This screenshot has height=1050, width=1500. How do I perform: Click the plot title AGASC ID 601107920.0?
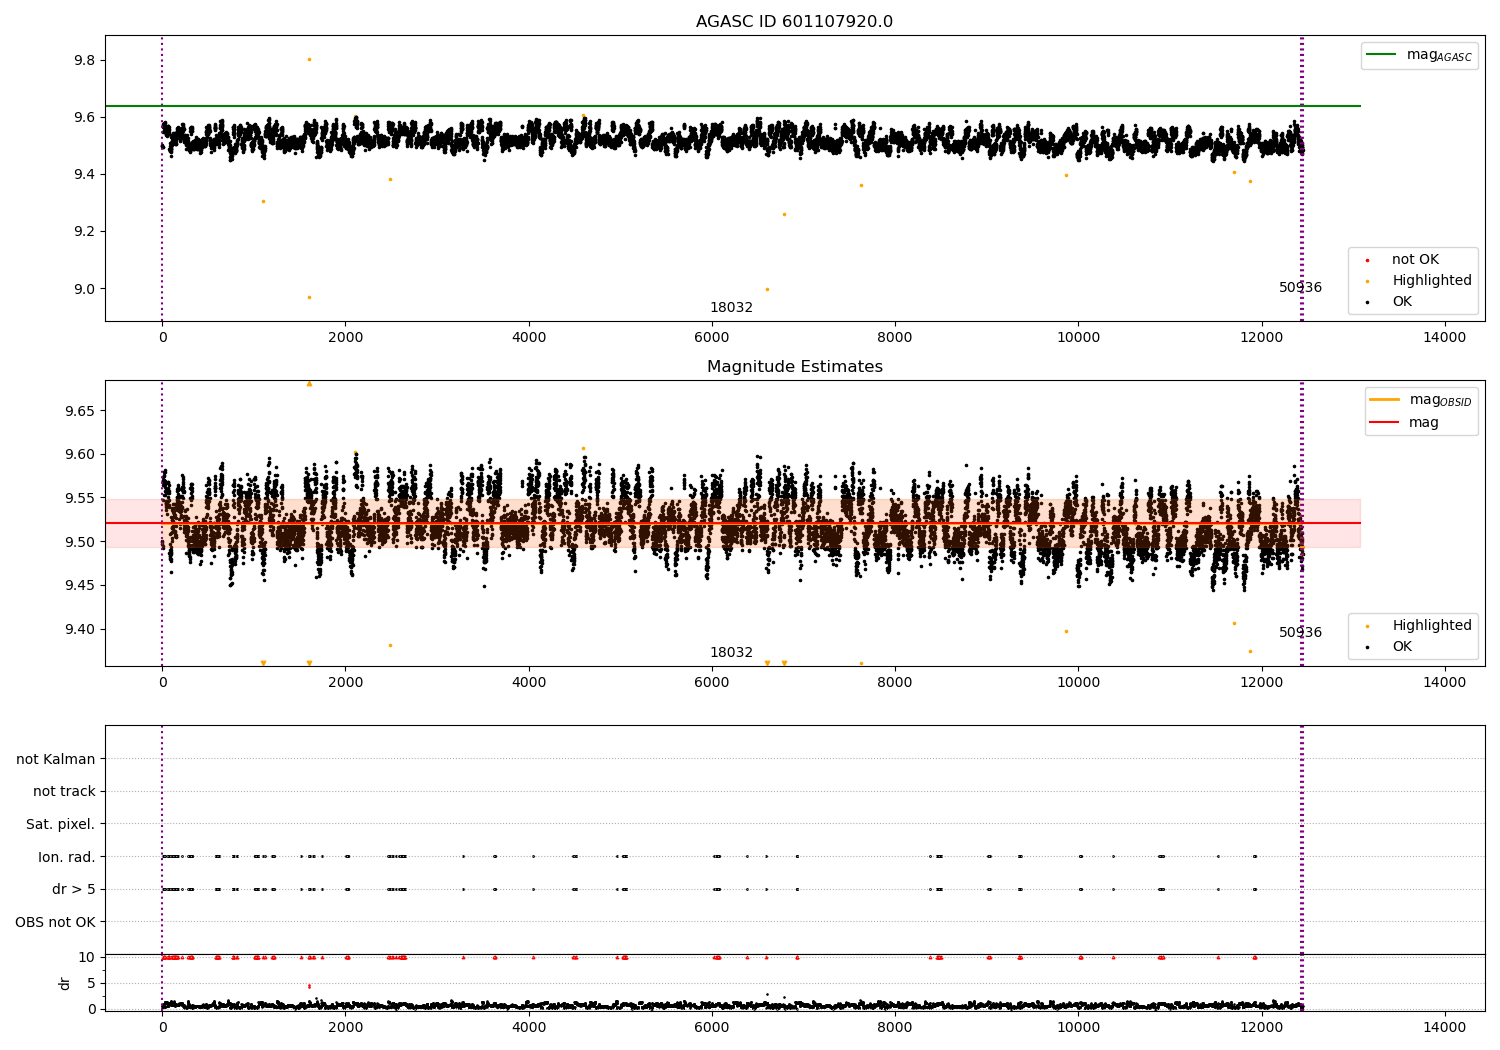[794, 22]
